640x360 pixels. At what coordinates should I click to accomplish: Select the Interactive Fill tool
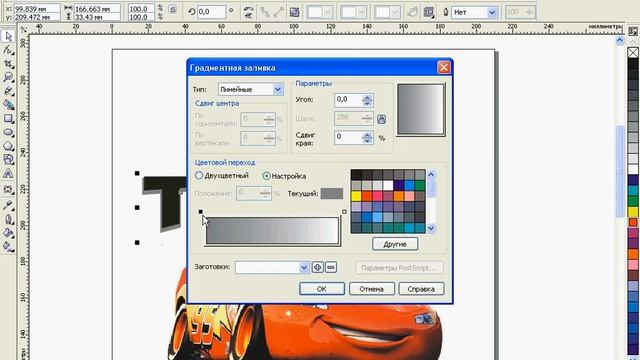coord(8,246)
